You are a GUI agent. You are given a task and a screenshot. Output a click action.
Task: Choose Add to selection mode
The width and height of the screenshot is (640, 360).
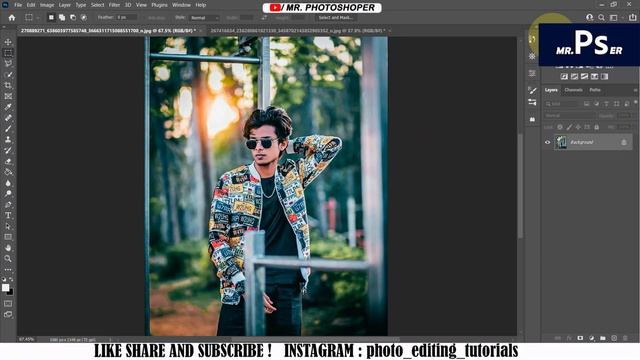point(62,18)
